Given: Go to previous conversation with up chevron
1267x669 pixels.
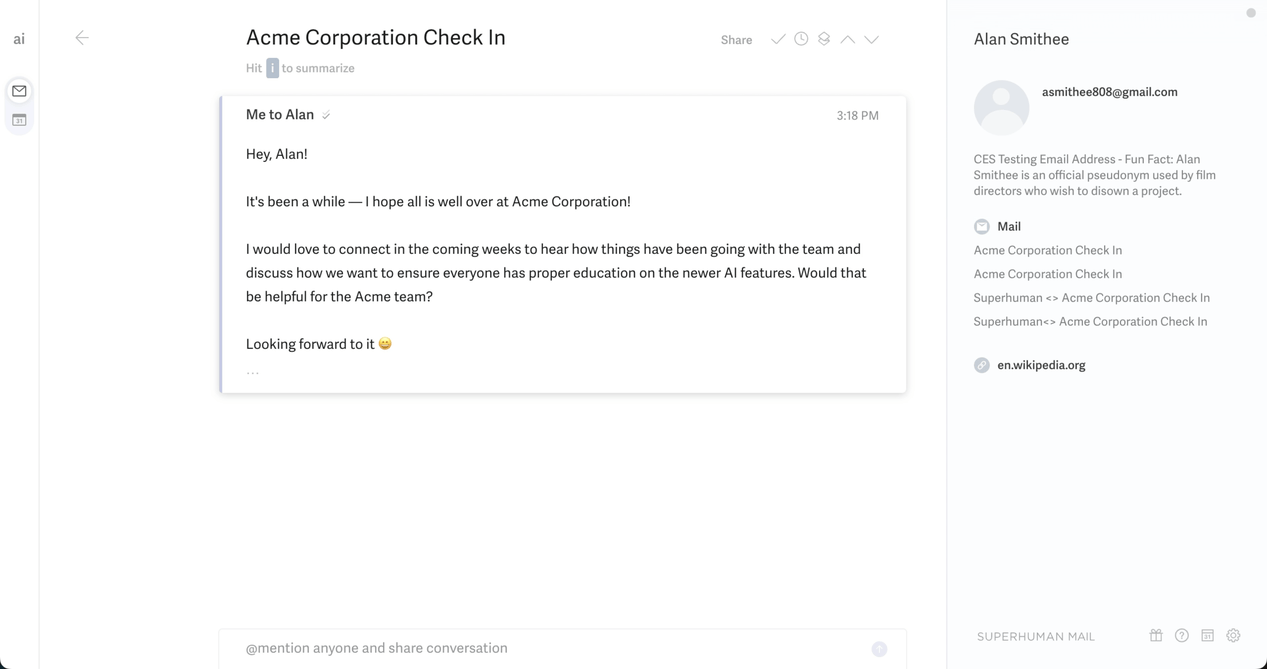Looking at the screenshot, I should [x=848, y=39].
